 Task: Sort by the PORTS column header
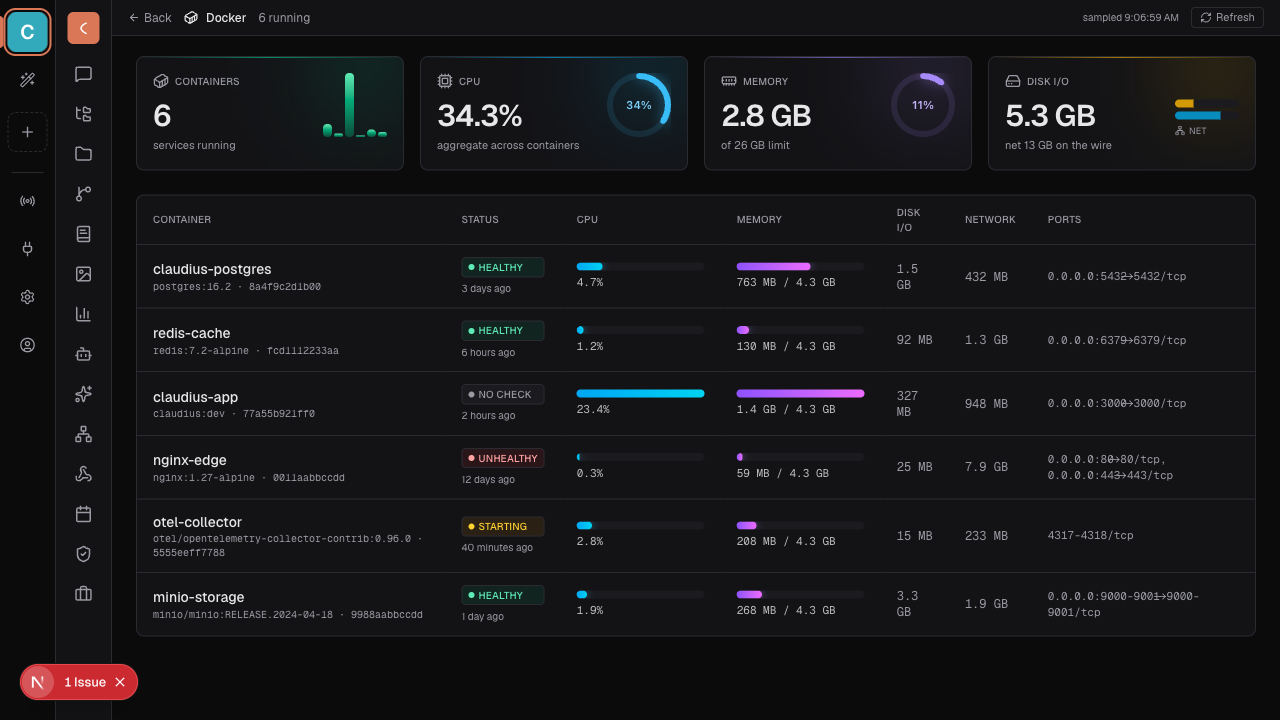1064,220
